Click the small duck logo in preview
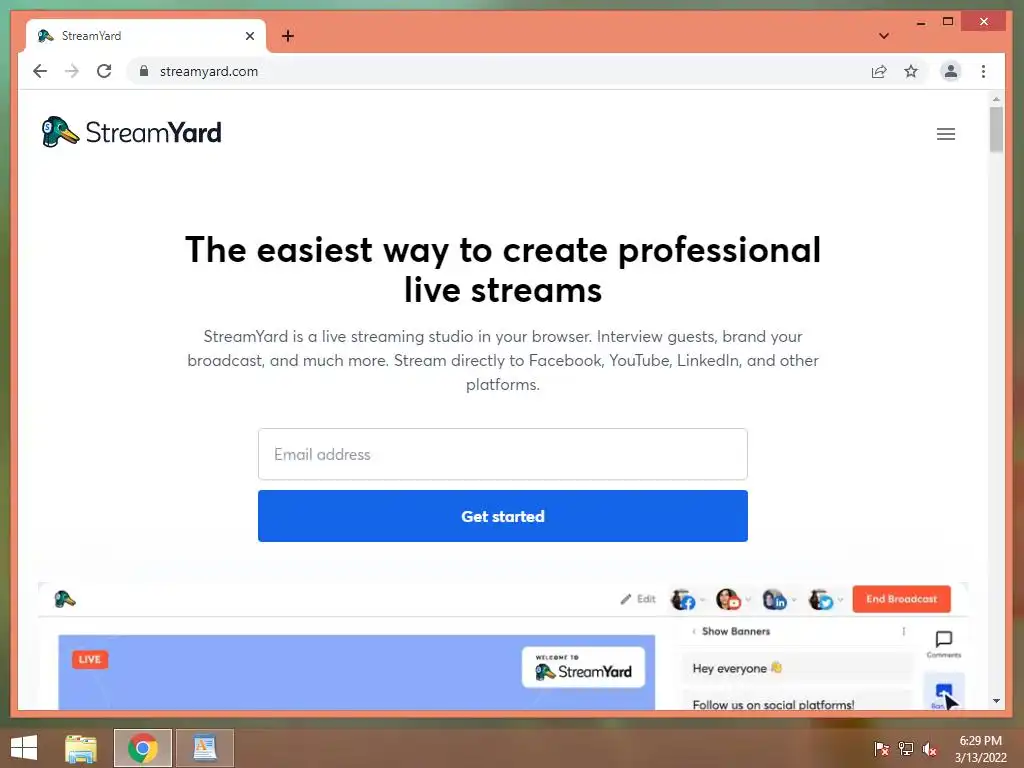Screen dimensions: 1024x768 [65, 599]
